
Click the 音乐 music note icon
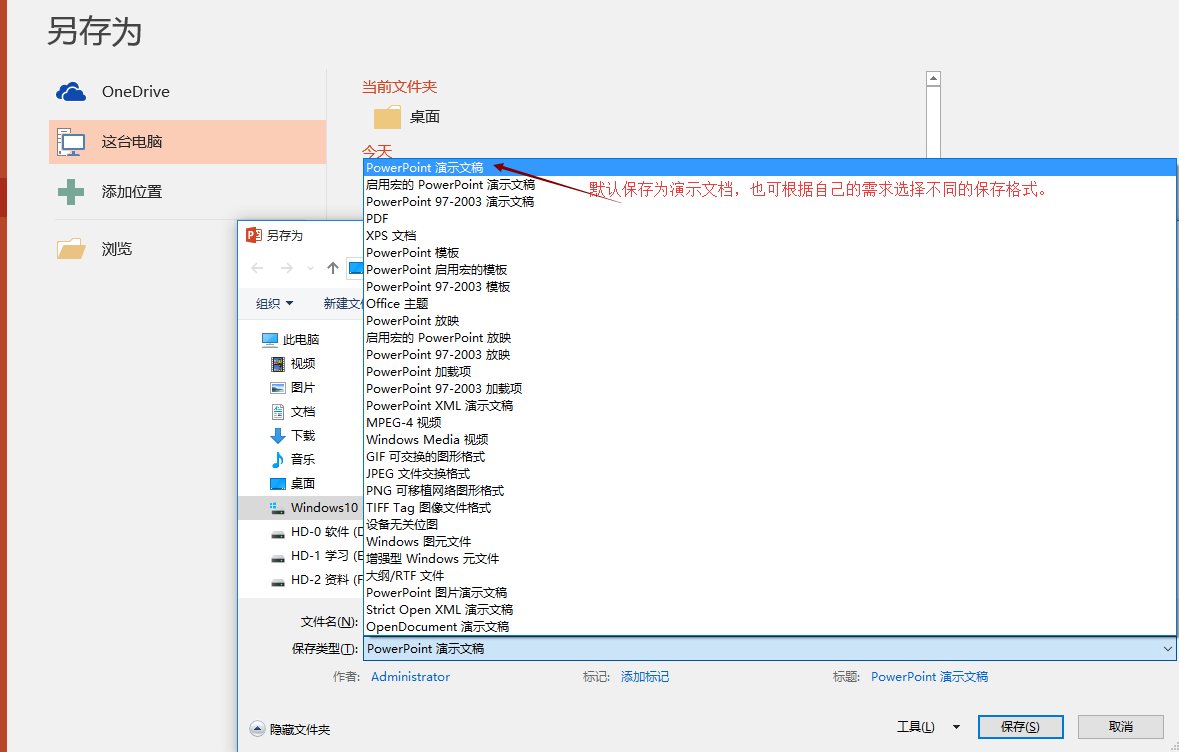(x=278, y=460)
